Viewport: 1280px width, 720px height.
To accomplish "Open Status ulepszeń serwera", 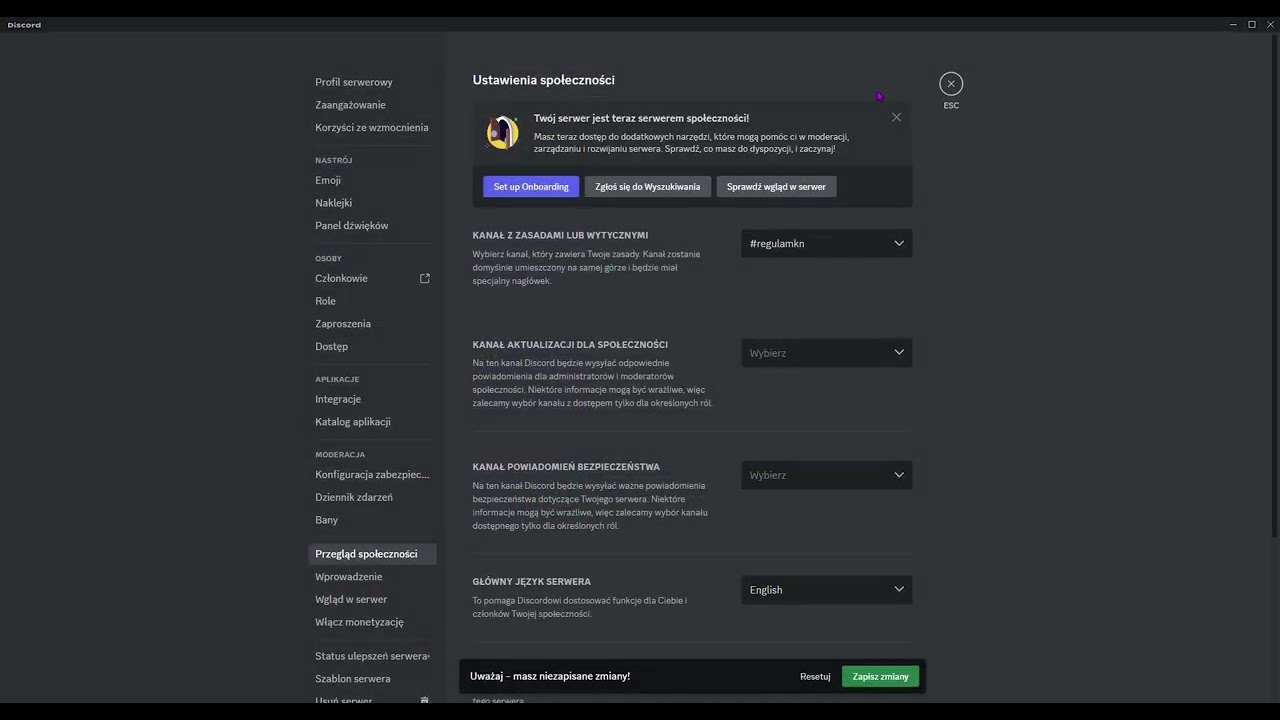I will tap(372, 656).
